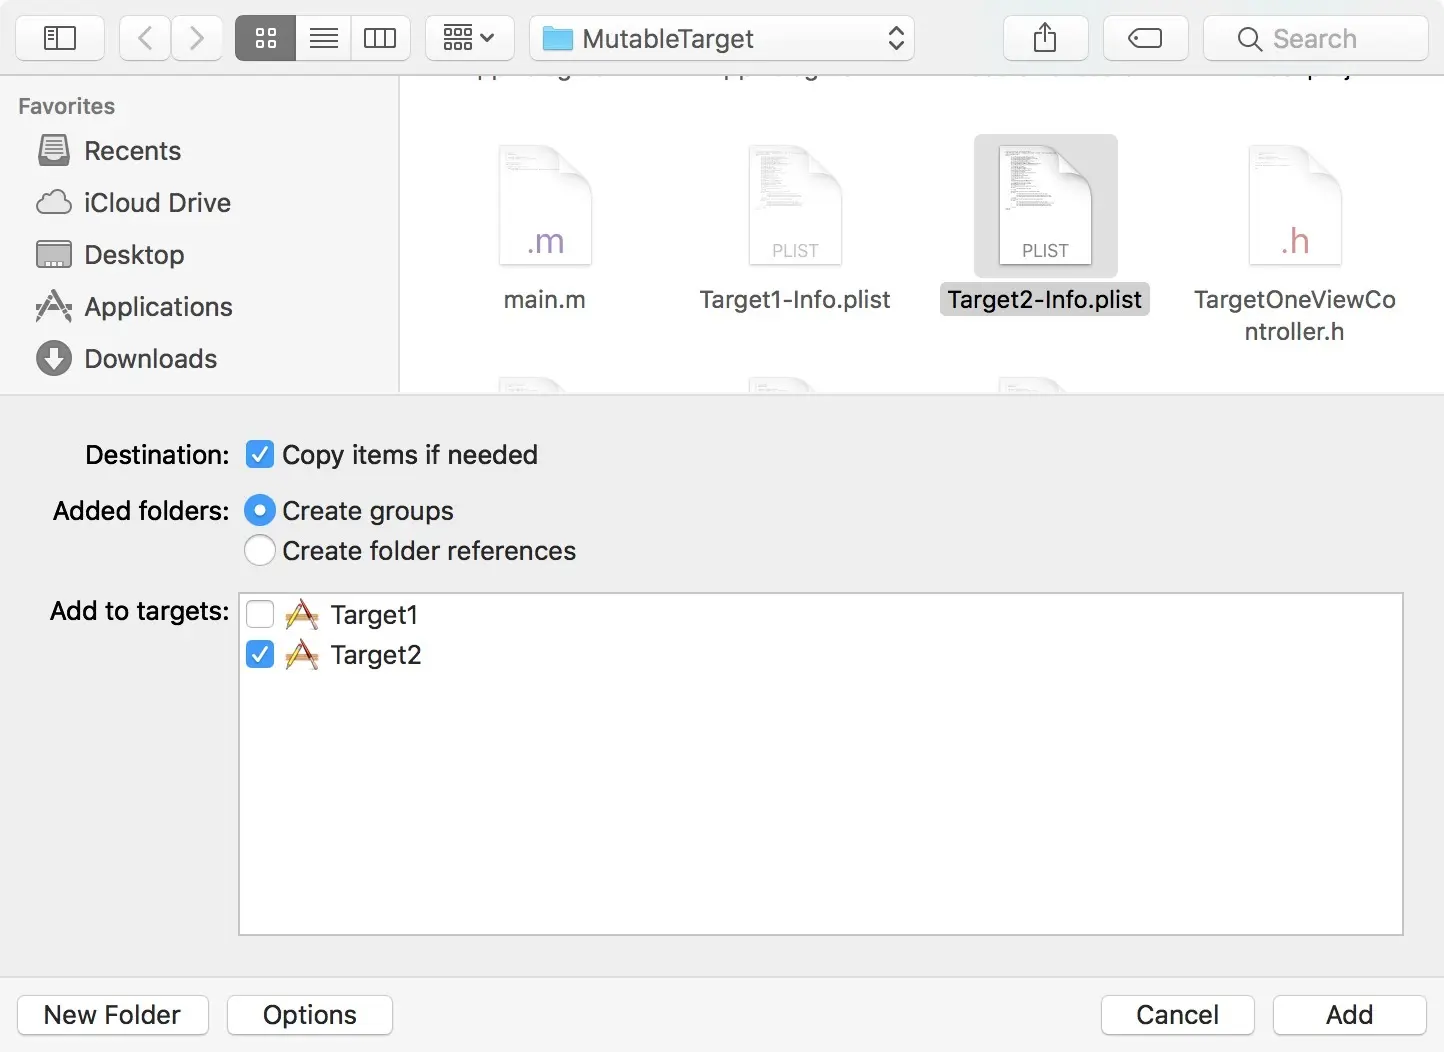Click the iCloud Drive cloud icon

(54, 203)
